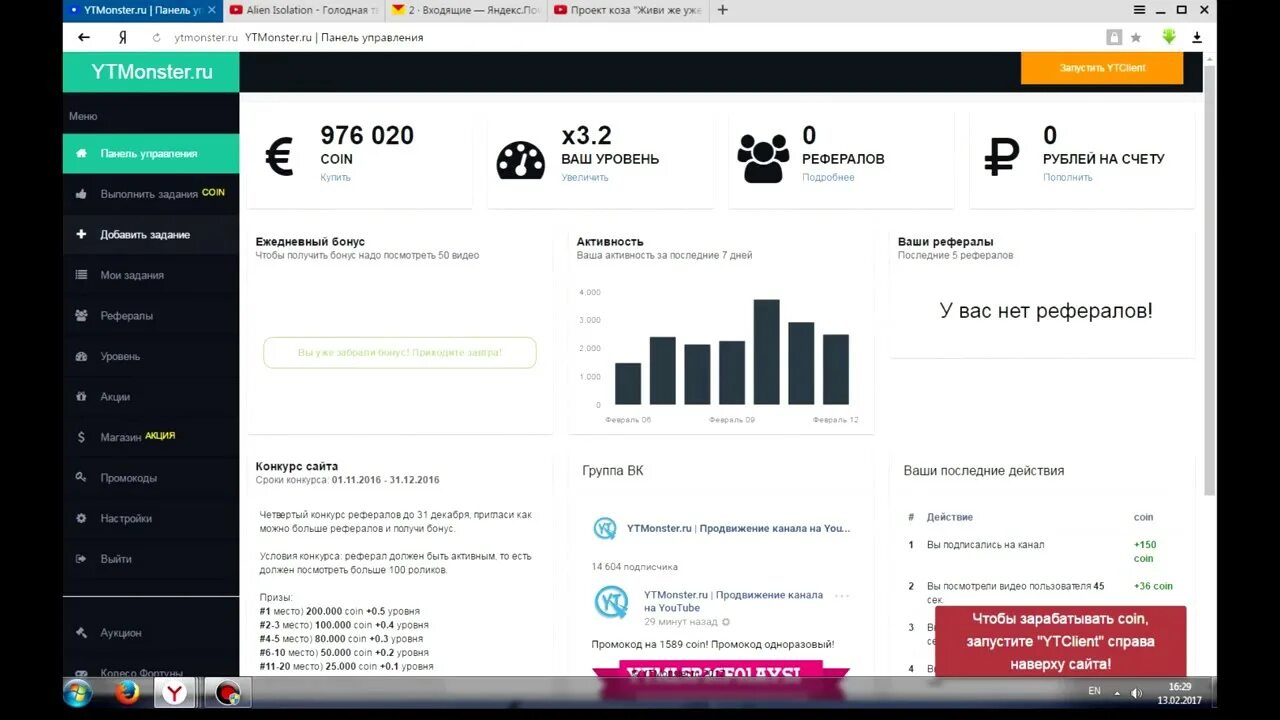The width and height of the screenshot is (1280, 720).
Task: Click the thumbs-up icon for Выполнить задания
Action: point(81,194)
